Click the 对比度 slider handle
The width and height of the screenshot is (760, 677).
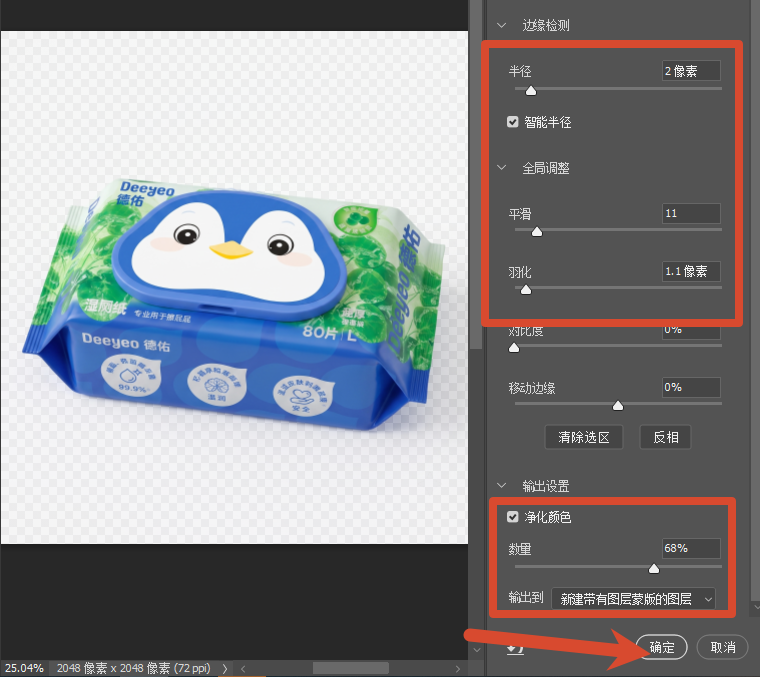(x=514, y=347)
